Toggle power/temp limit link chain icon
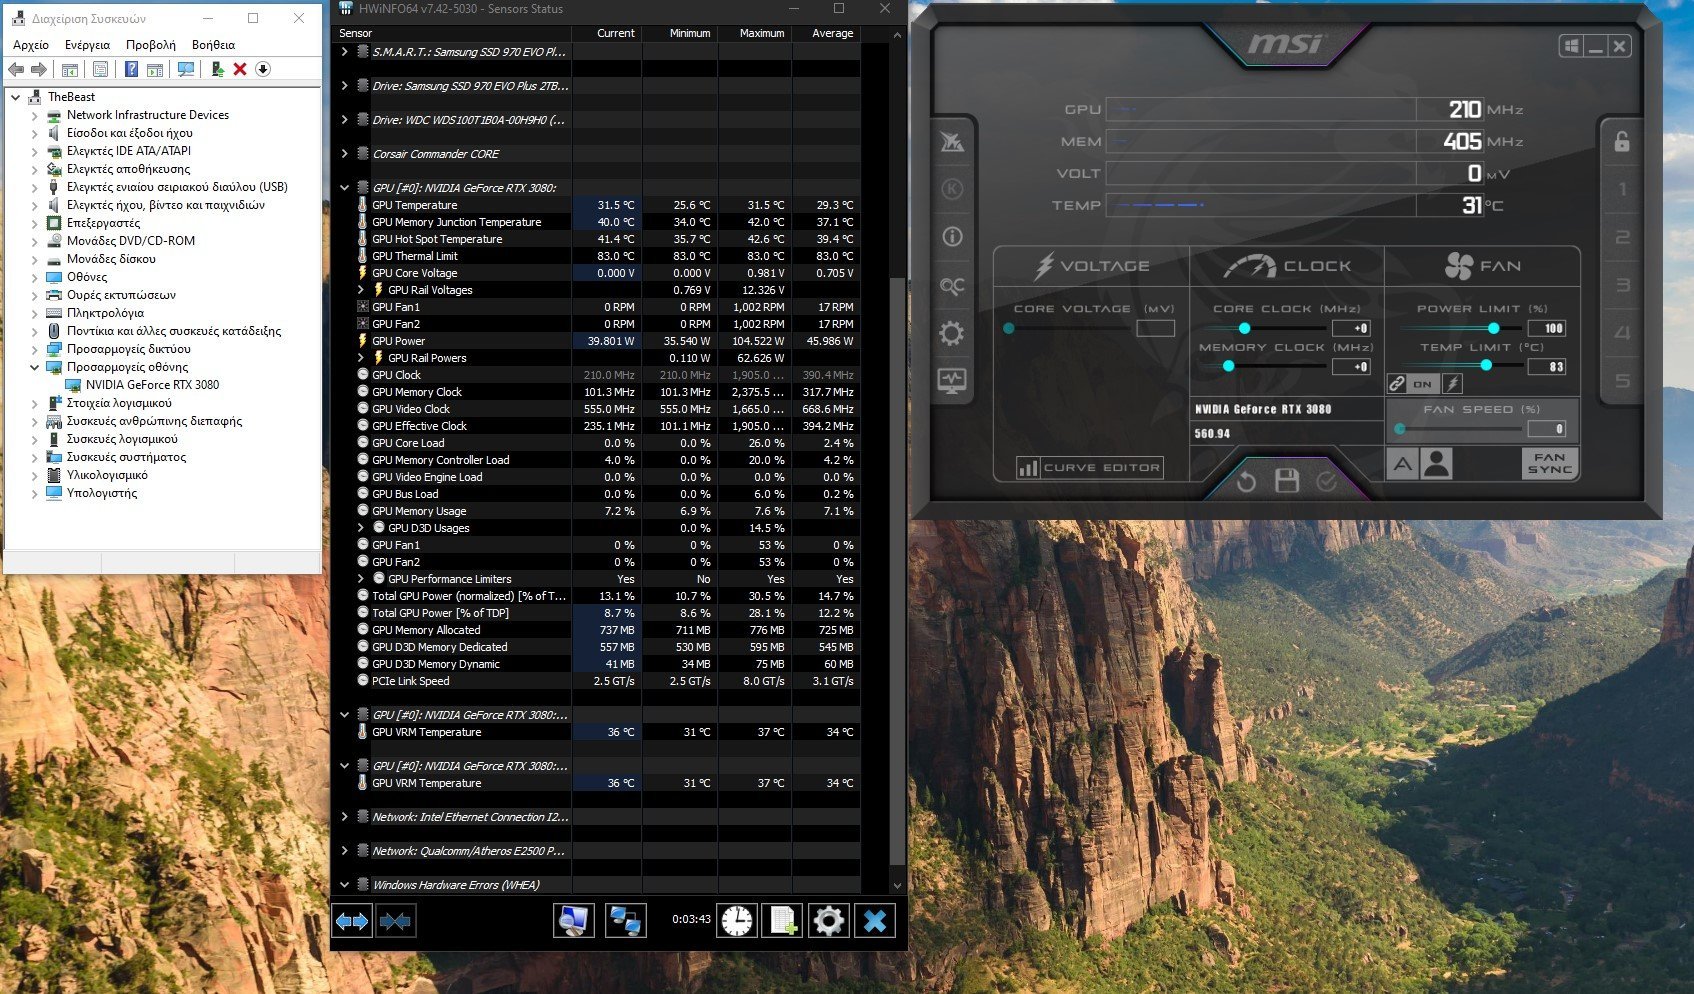The height and width of the screenshot is (994, 1694). pyautogui.click(x=1397, y=384)
